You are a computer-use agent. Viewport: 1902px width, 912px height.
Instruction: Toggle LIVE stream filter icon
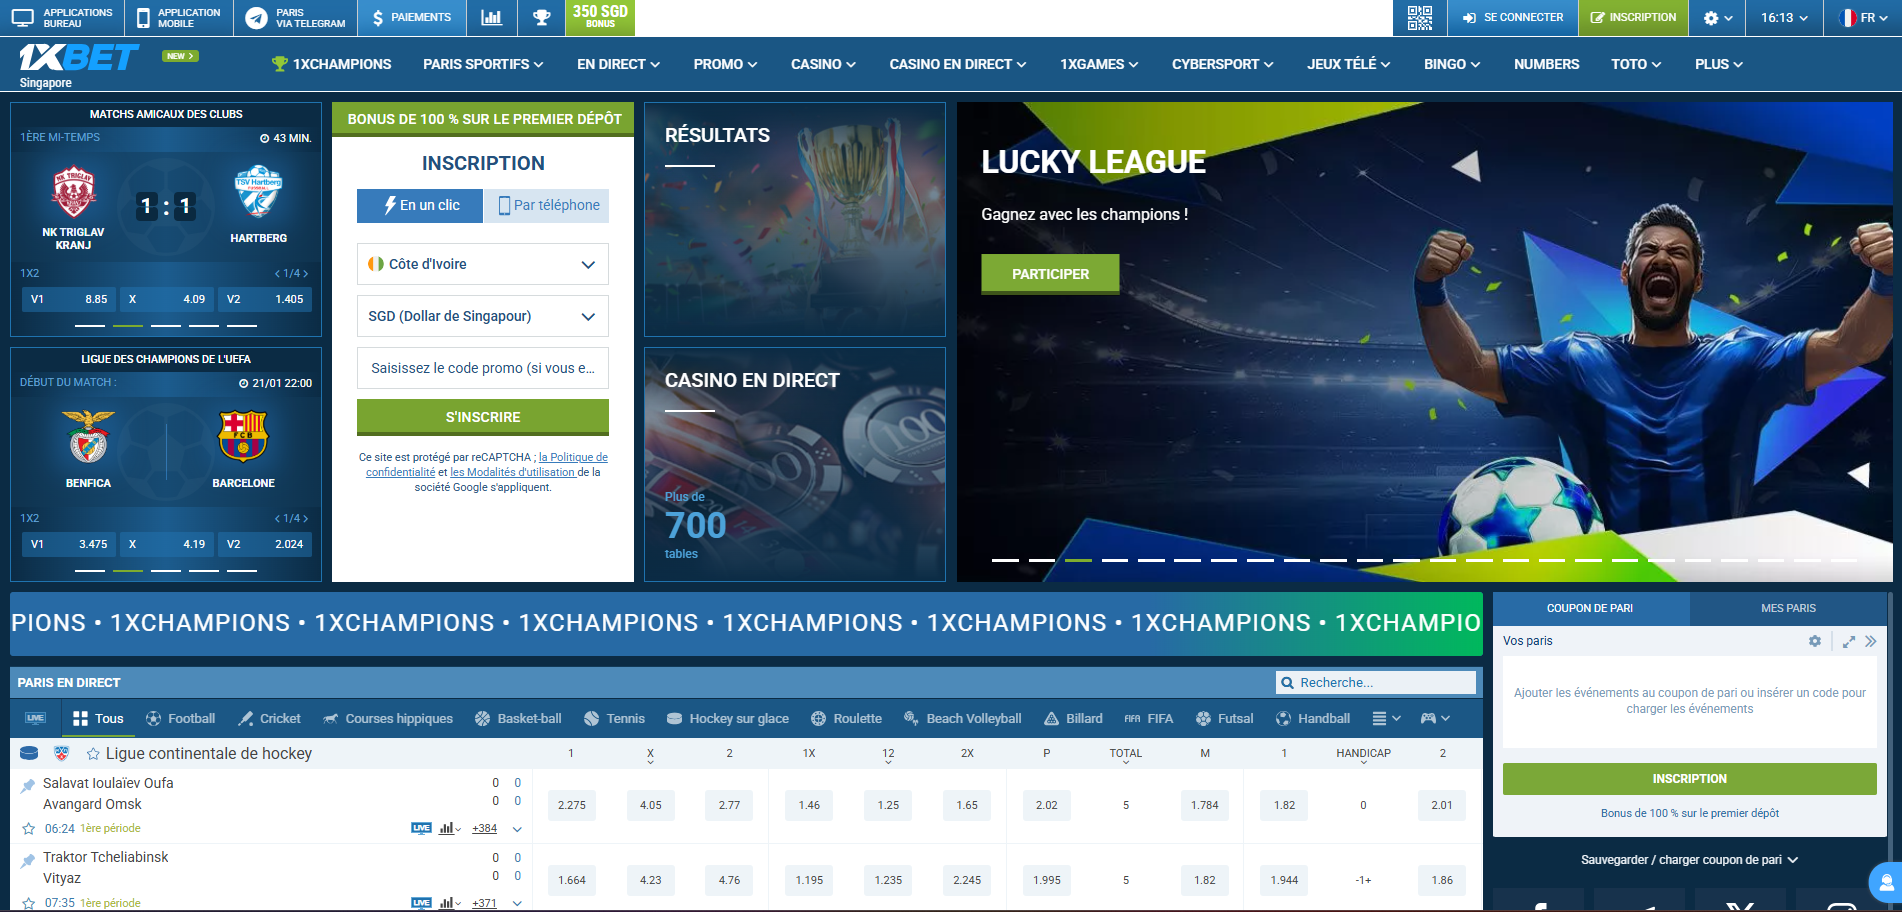click(x=36, y=719)
